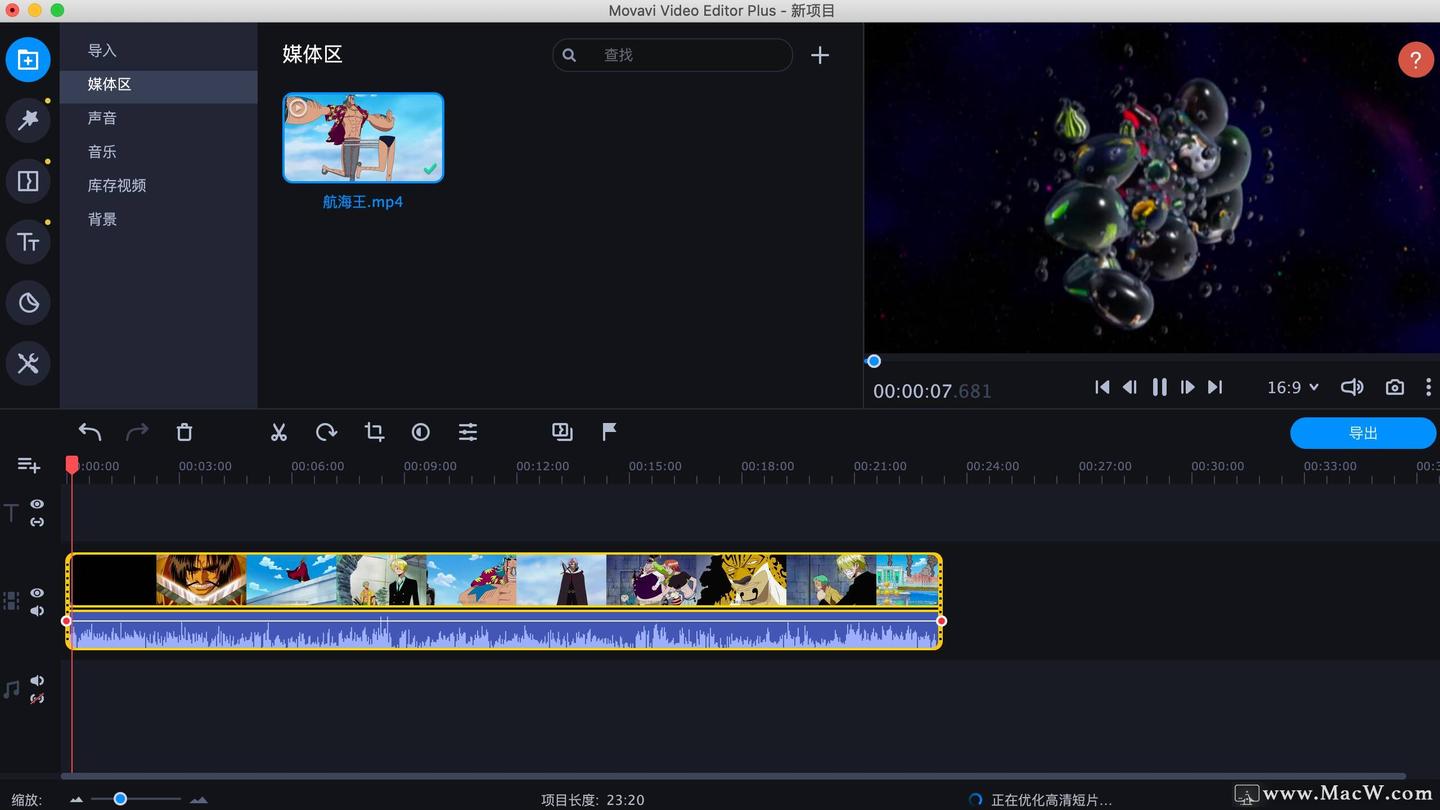Click the plus icon to add media

[820, 55]
